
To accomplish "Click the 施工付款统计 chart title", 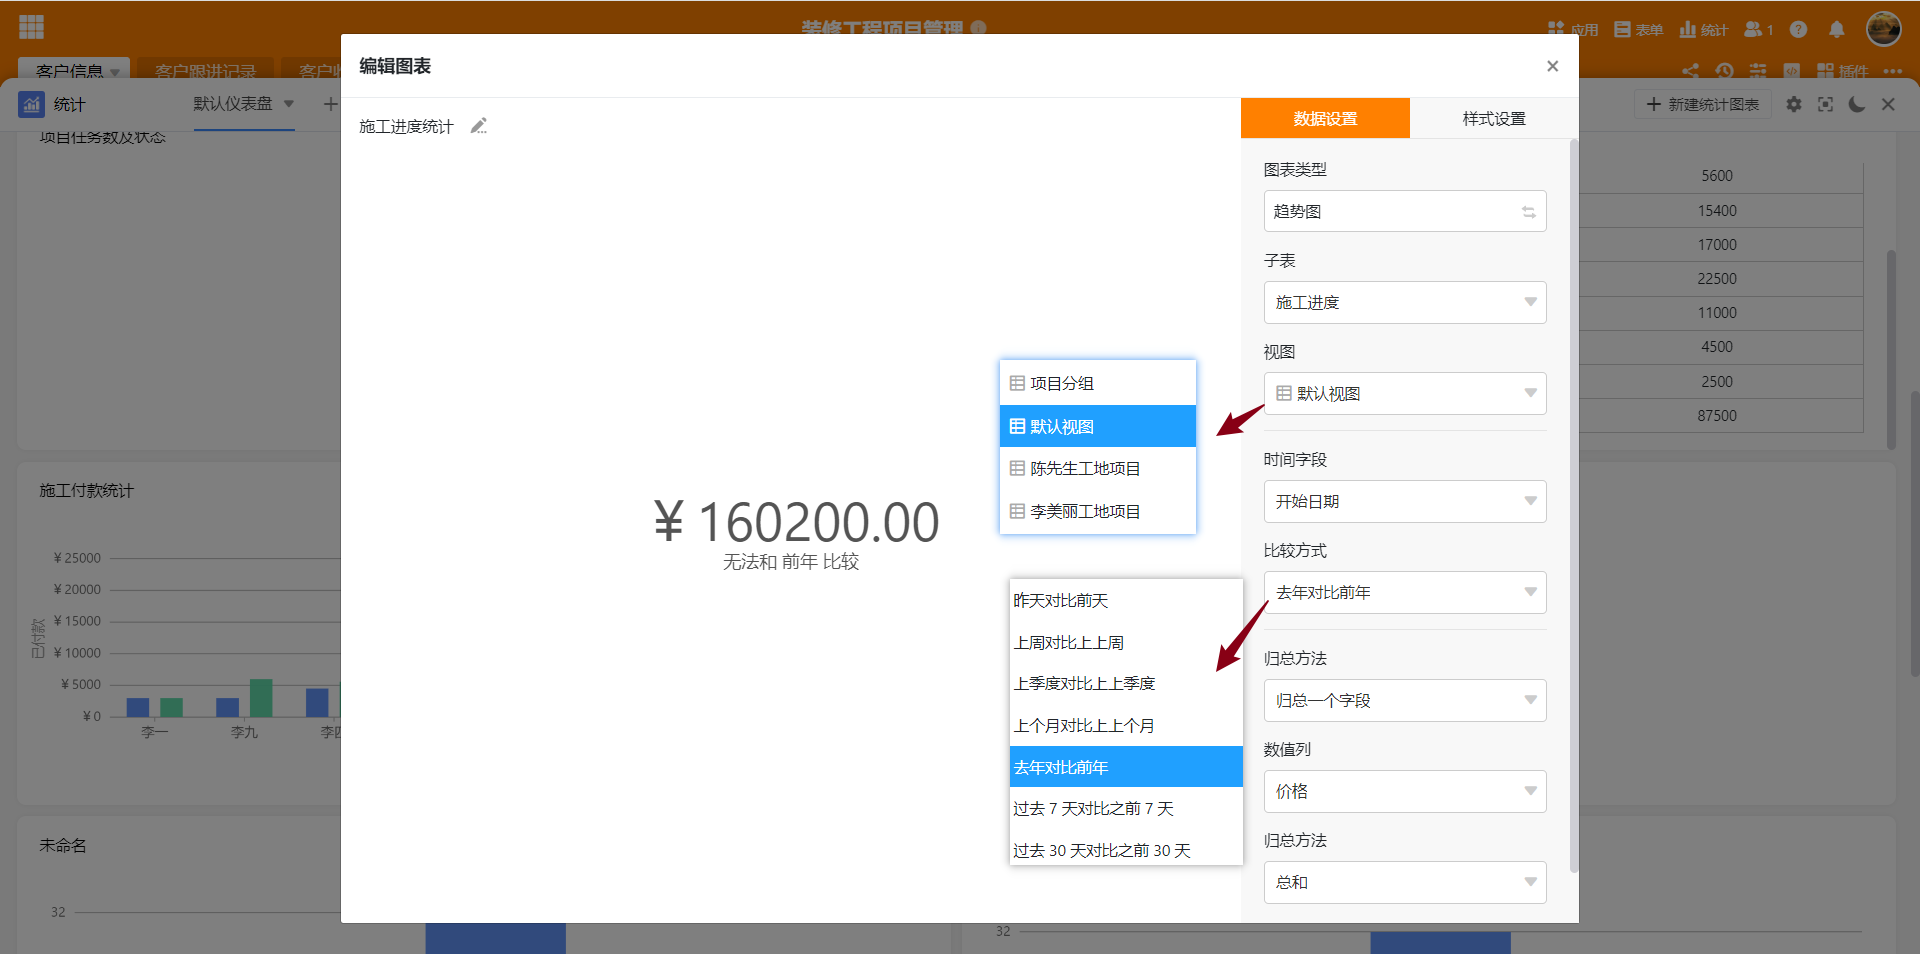I will [x=86, y=490].
